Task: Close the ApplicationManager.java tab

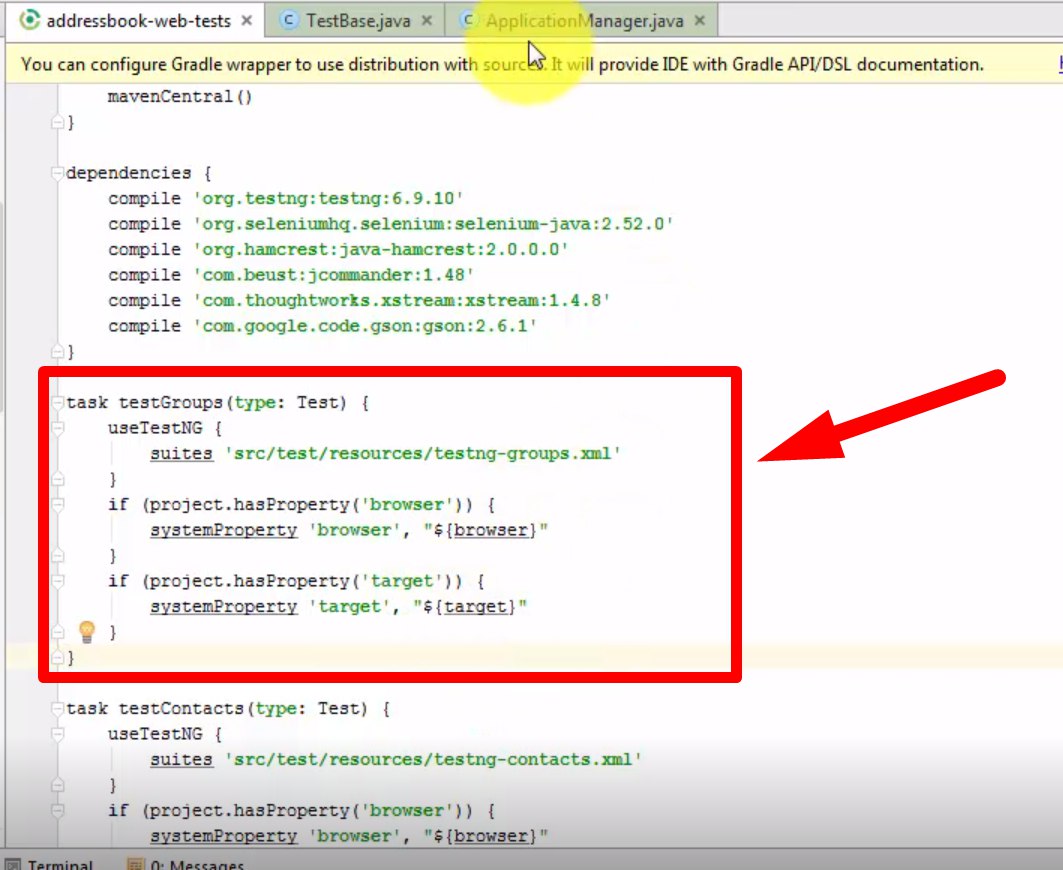Action: pos(700,21)
